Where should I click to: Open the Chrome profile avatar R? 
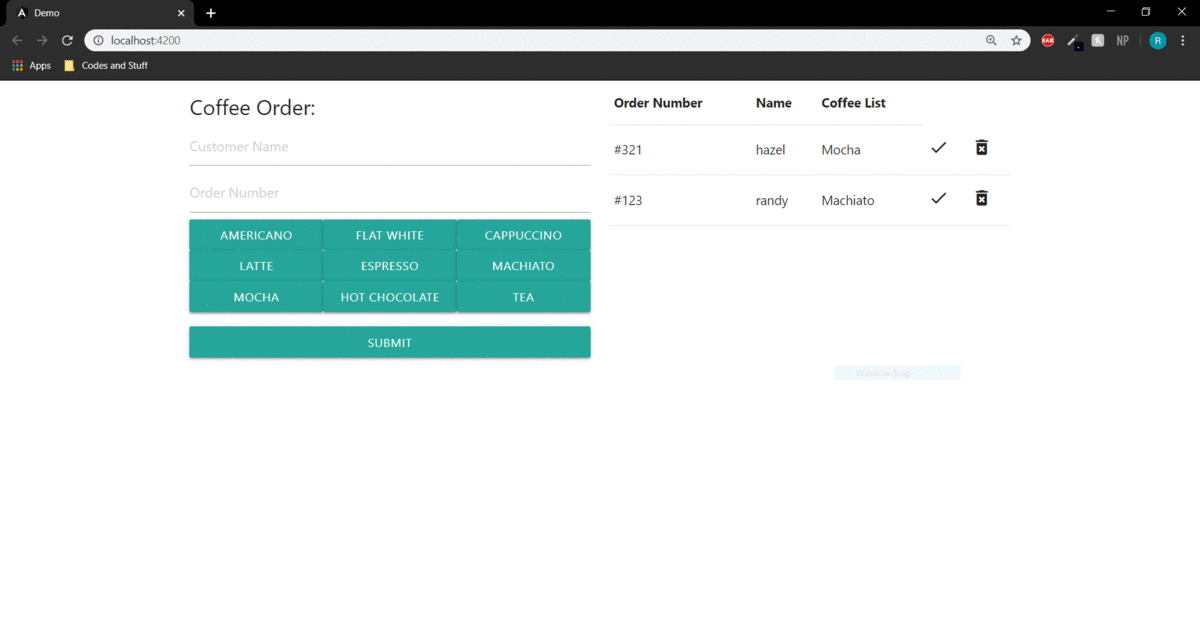(1158, 40)
